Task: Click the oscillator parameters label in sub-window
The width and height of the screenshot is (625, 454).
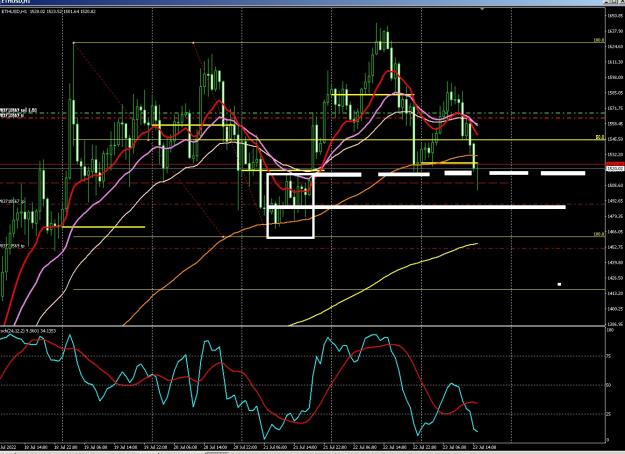Action: (29, 331)
